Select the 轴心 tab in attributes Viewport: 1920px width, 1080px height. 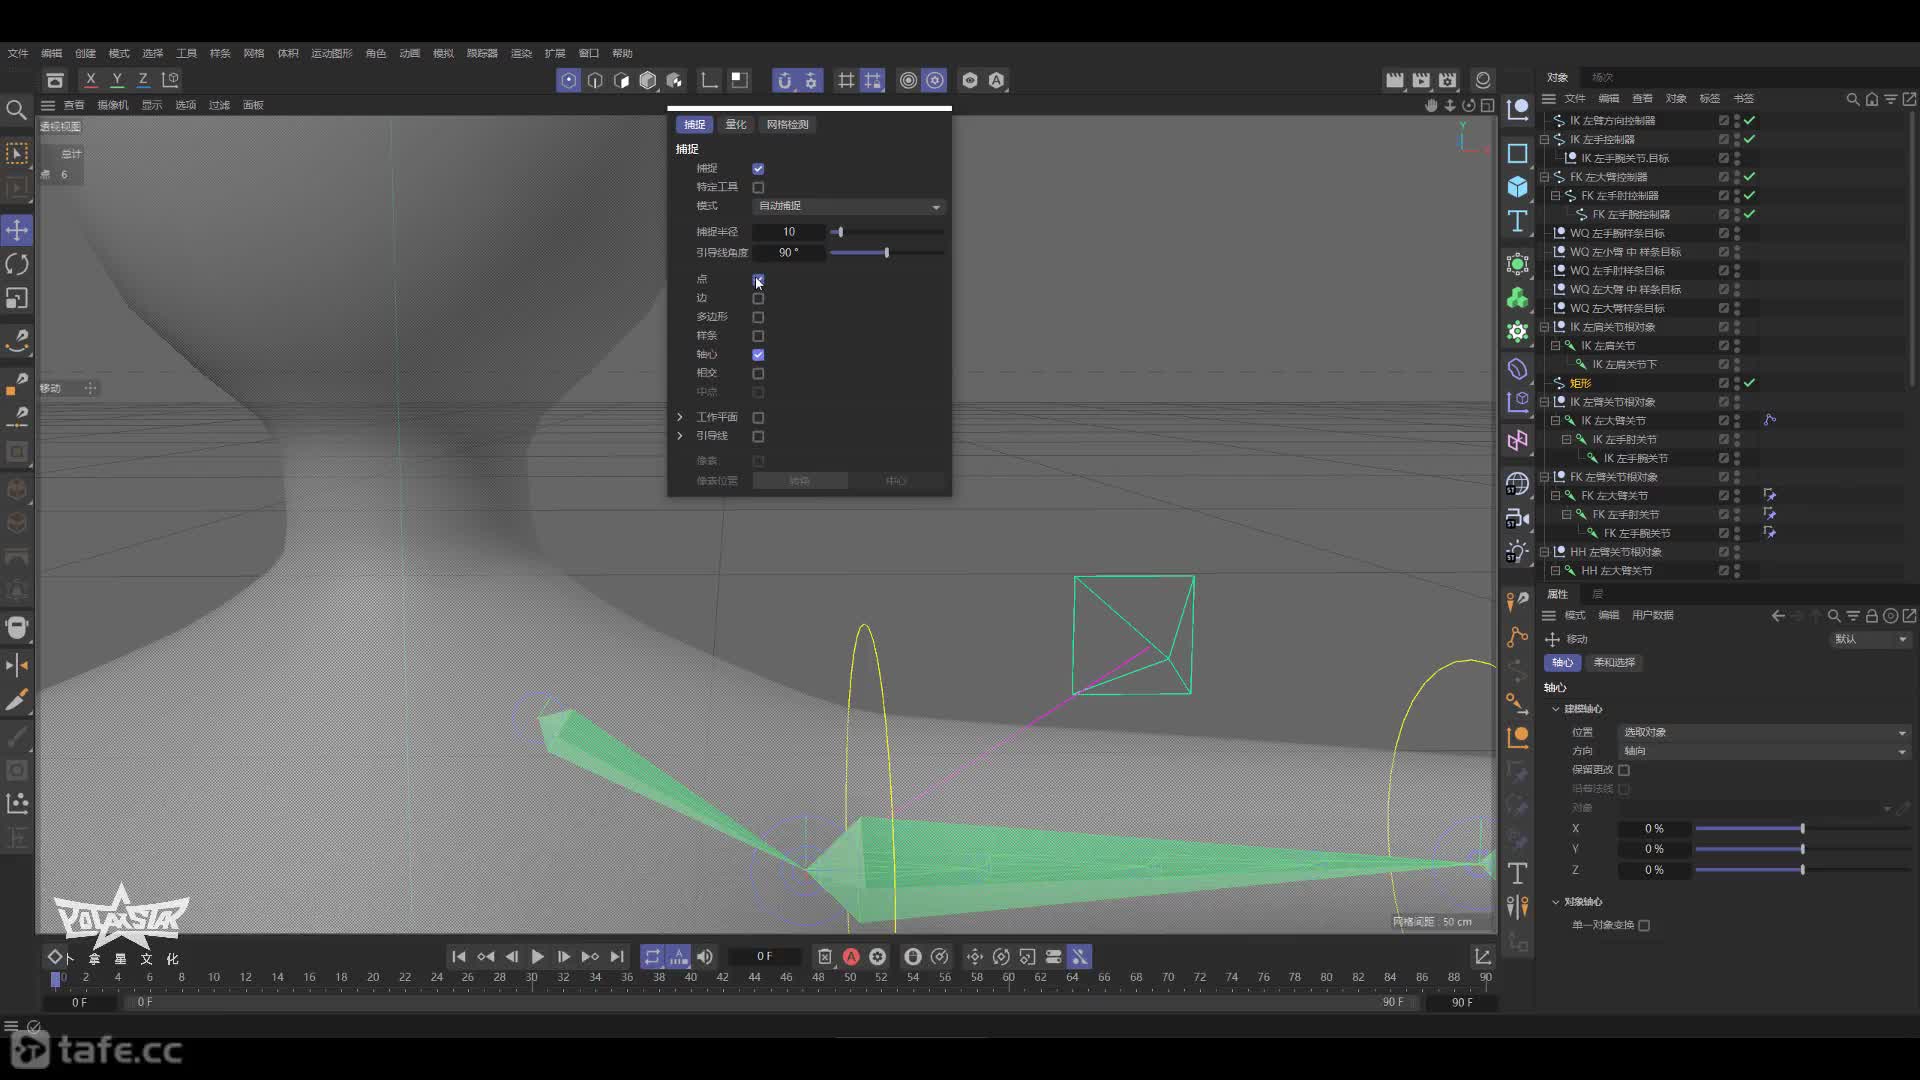(1562, 663)
